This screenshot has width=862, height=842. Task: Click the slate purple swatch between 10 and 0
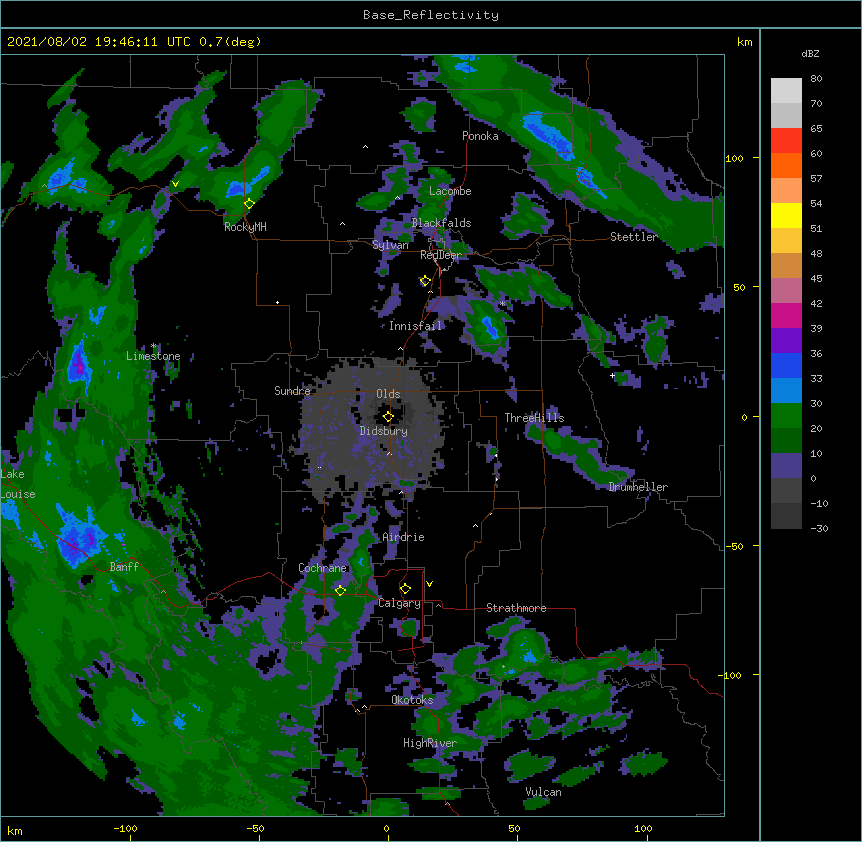[786, 466]
